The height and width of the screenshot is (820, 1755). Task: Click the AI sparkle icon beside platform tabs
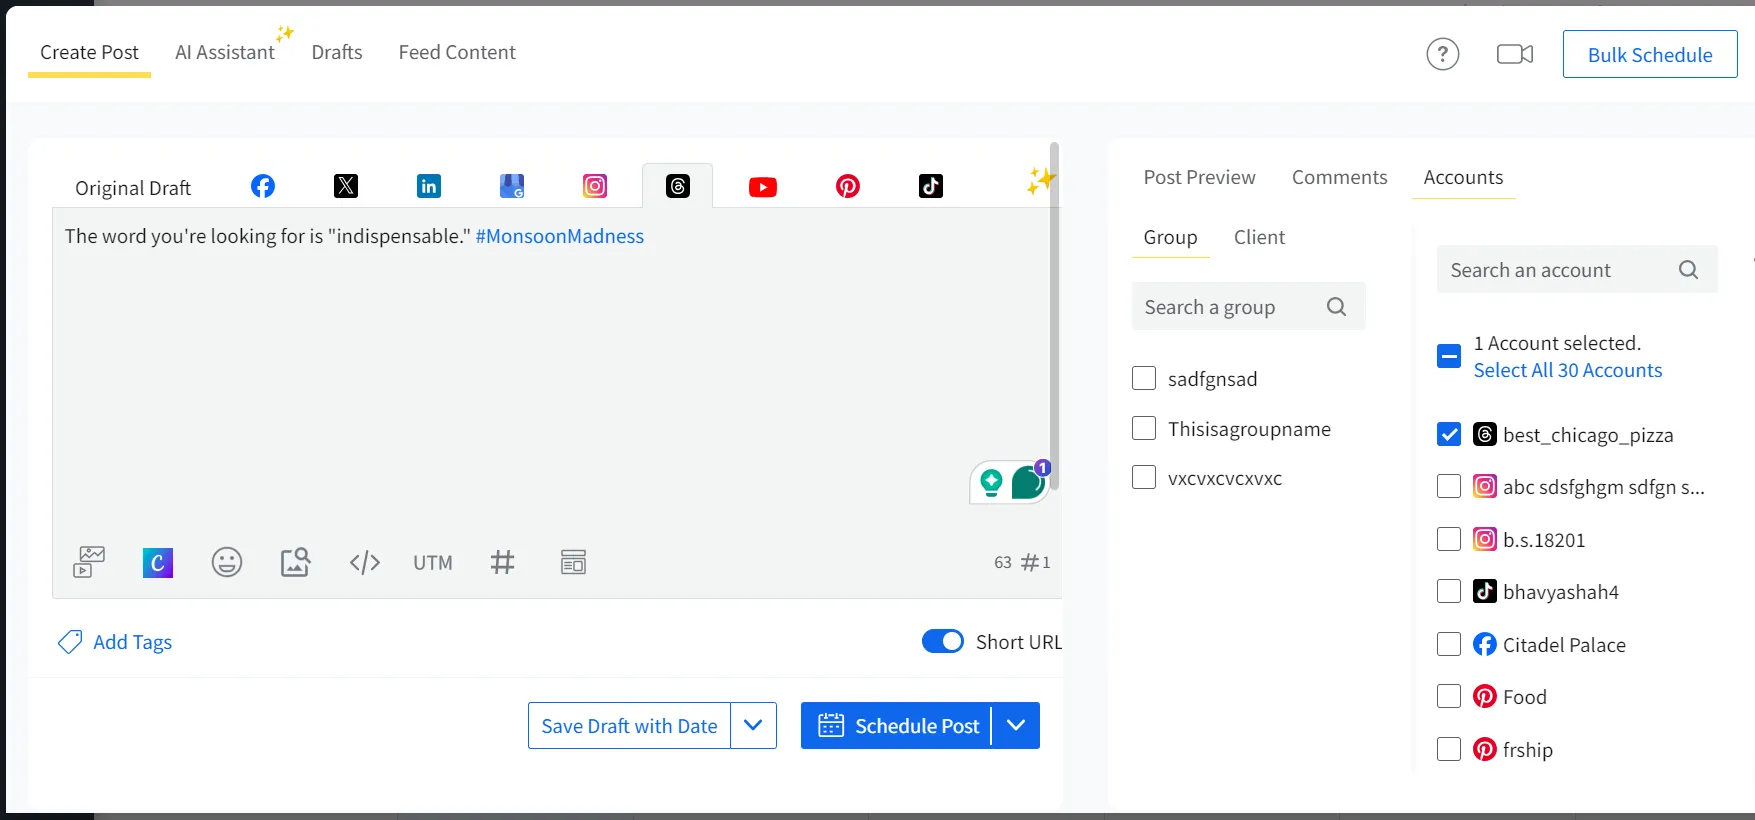1039,181
